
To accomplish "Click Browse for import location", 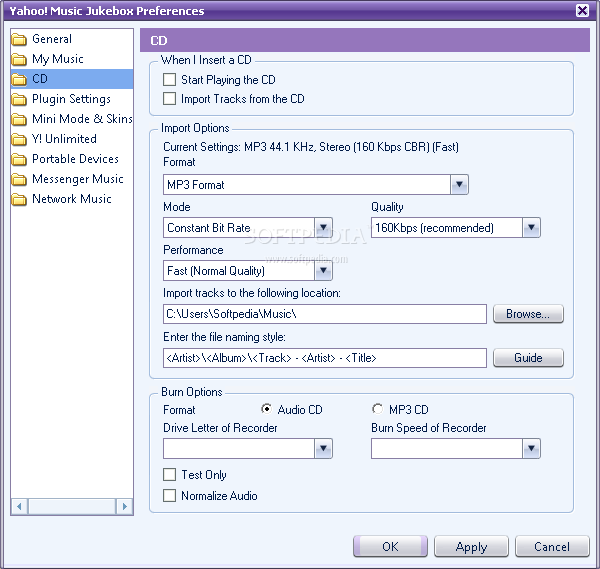I will pos(528,314).
